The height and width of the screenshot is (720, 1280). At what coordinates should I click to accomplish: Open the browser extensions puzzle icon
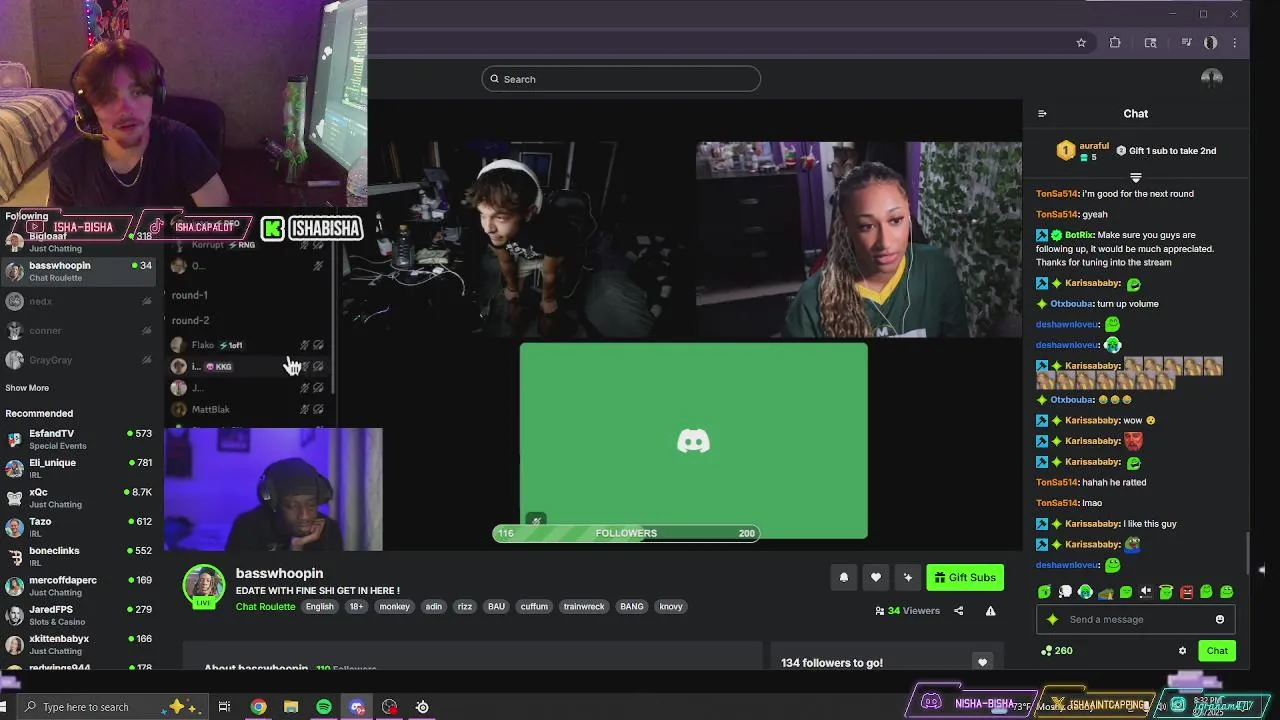[x=1115, y=43]
